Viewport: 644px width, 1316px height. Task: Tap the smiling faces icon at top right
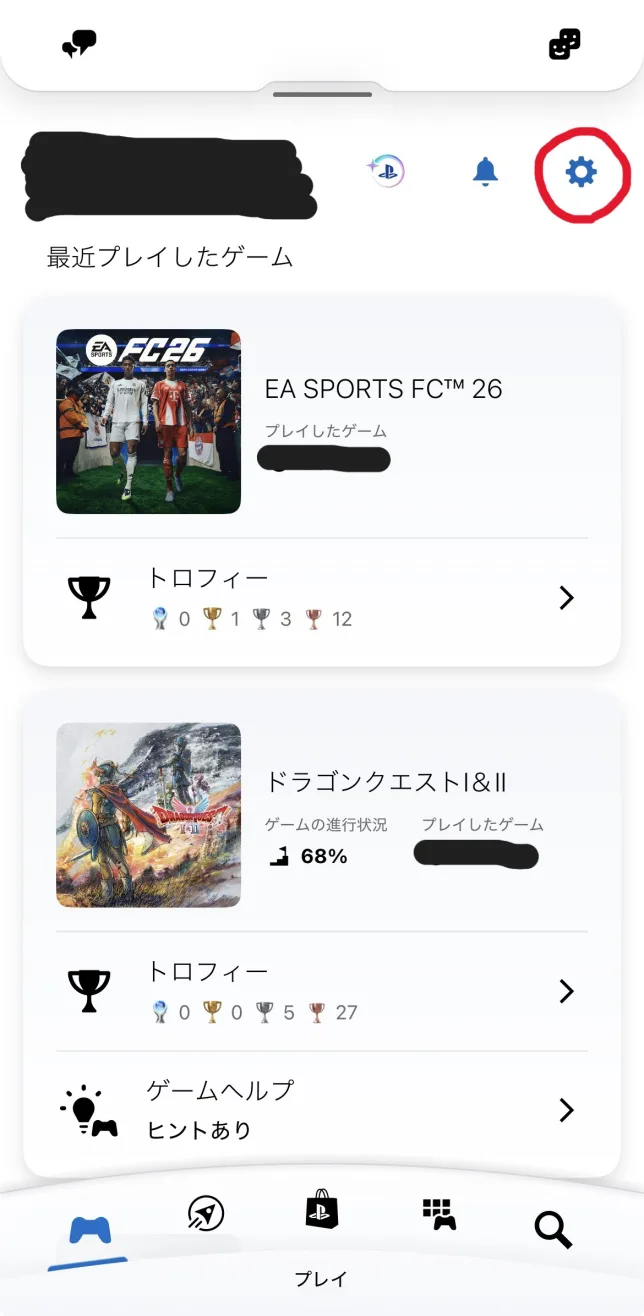[564, 44]
